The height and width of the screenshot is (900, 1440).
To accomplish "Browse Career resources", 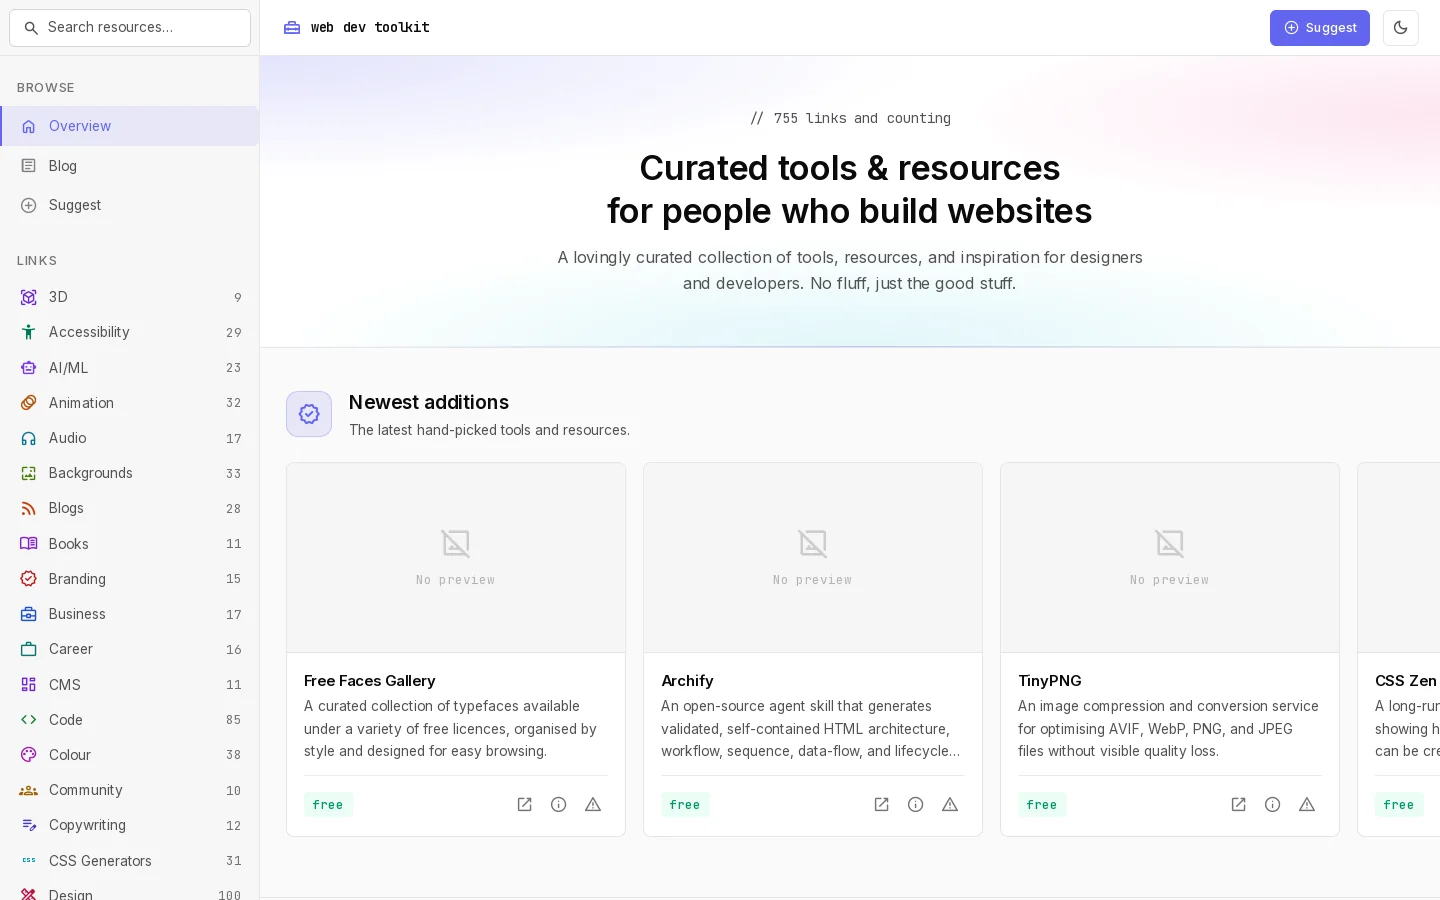I will pyautogui.click(x=130, y=649).
